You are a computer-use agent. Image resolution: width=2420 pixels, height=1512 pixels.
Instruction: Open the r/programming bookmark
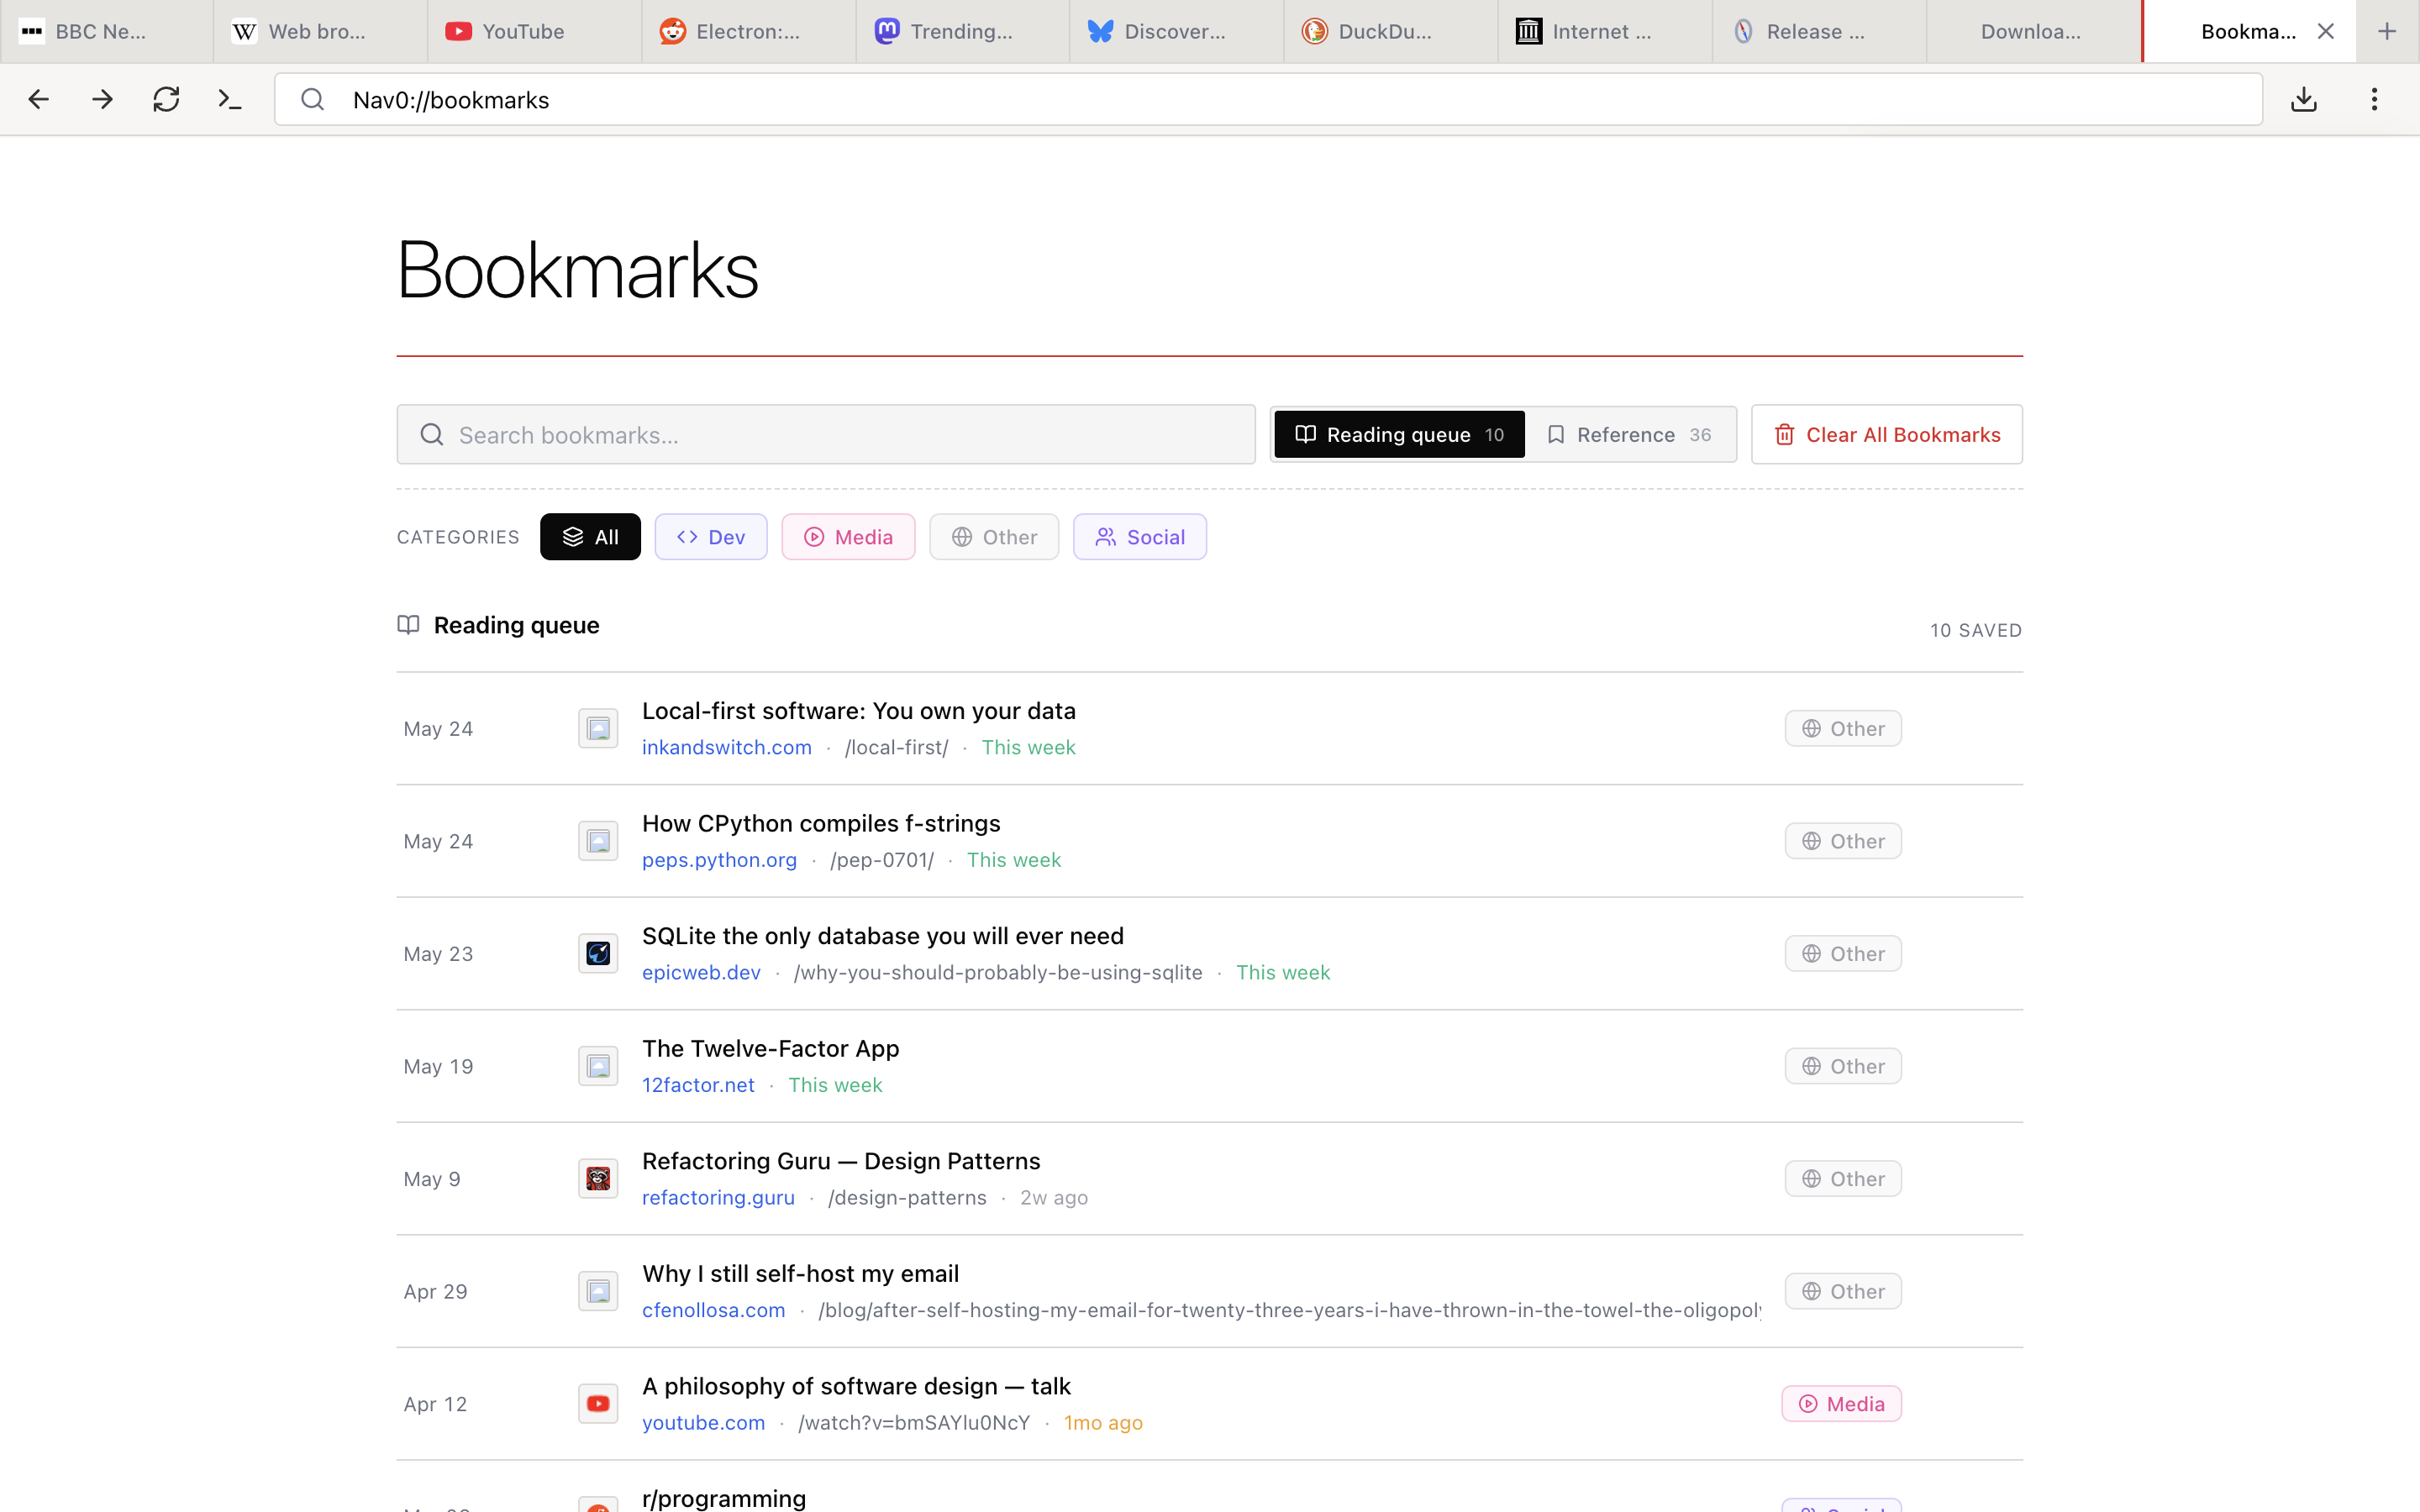(x=723, y=1498)
